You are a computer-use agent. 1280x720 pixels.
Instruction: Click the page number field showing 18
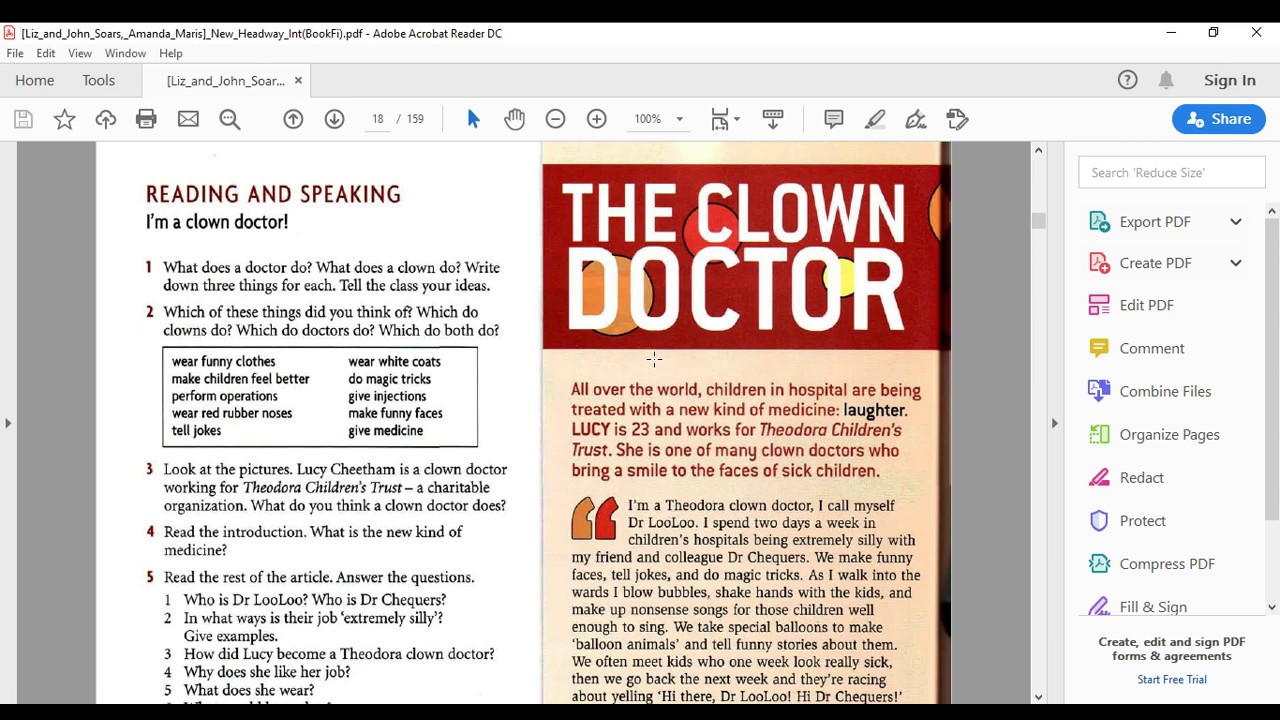pos(377,119)
